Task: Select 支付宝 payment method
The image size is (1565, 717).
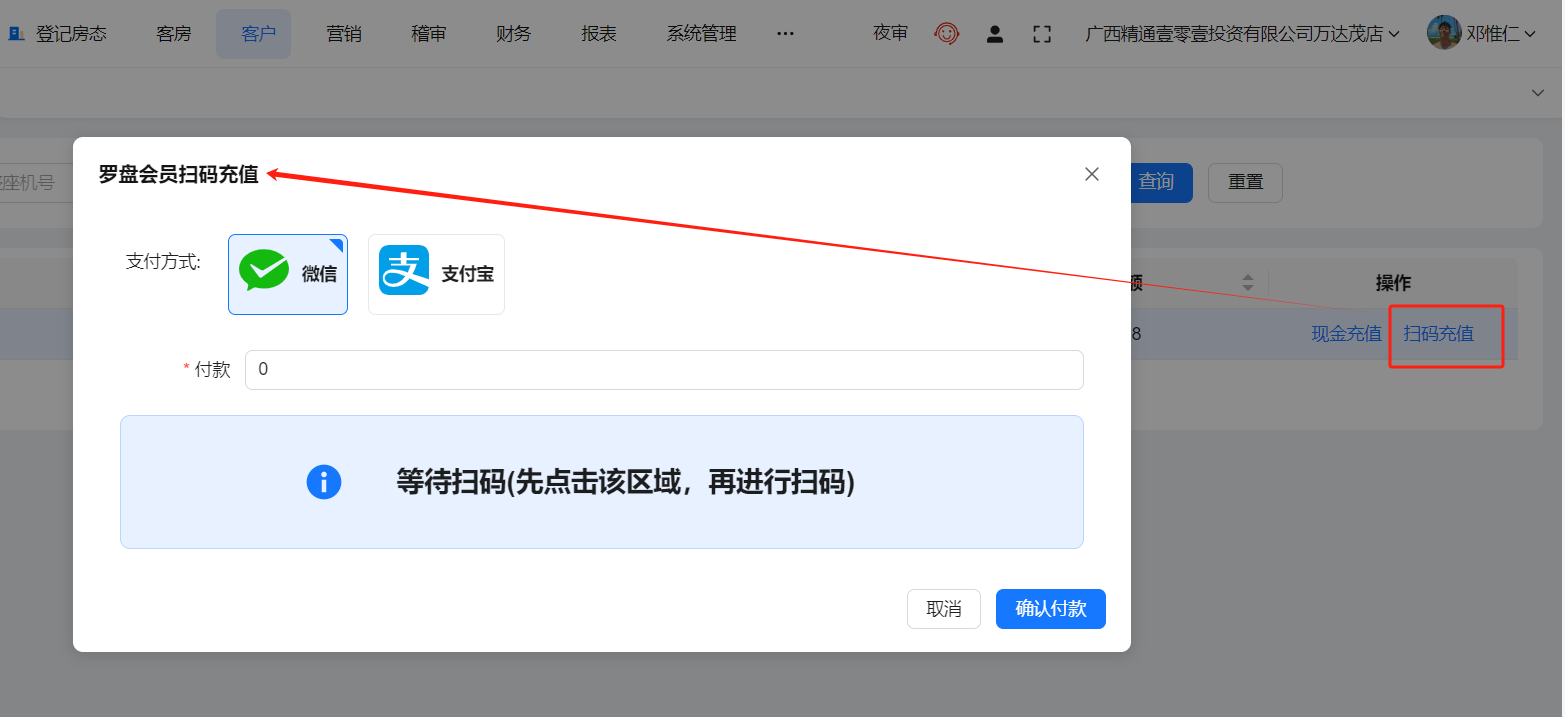Action: (x=436, y=274)
